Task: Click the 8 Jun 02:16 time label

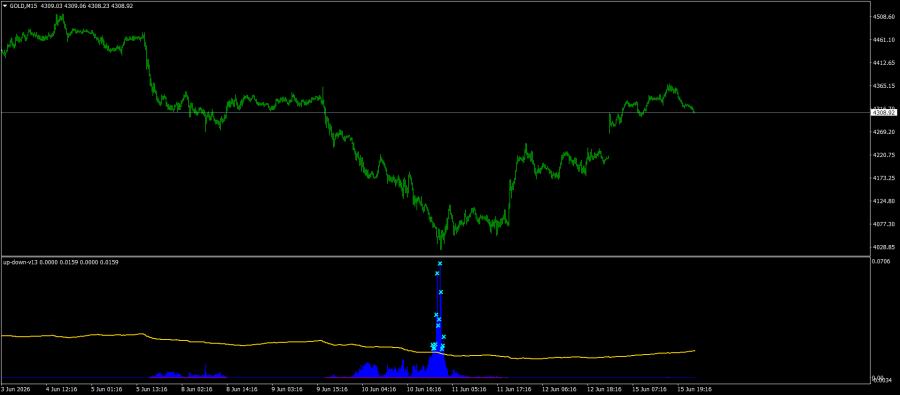Action: point(197,389)
